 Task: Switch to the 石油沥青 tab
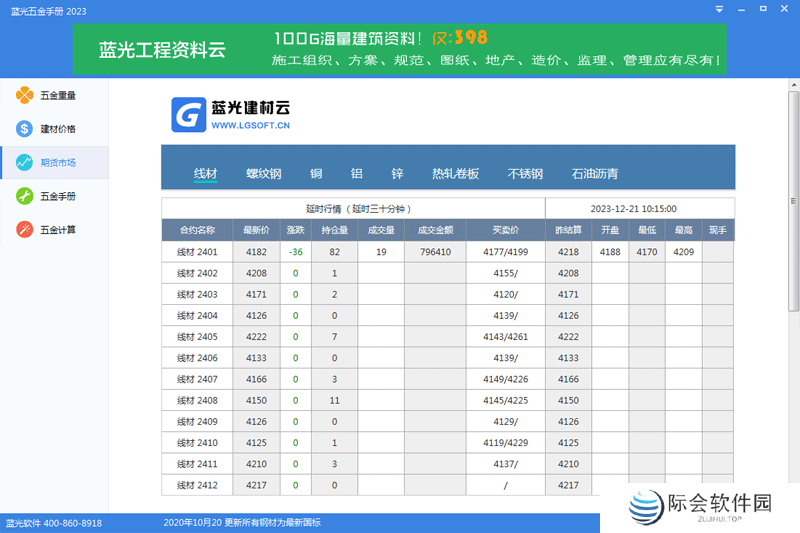pos(595,174)
